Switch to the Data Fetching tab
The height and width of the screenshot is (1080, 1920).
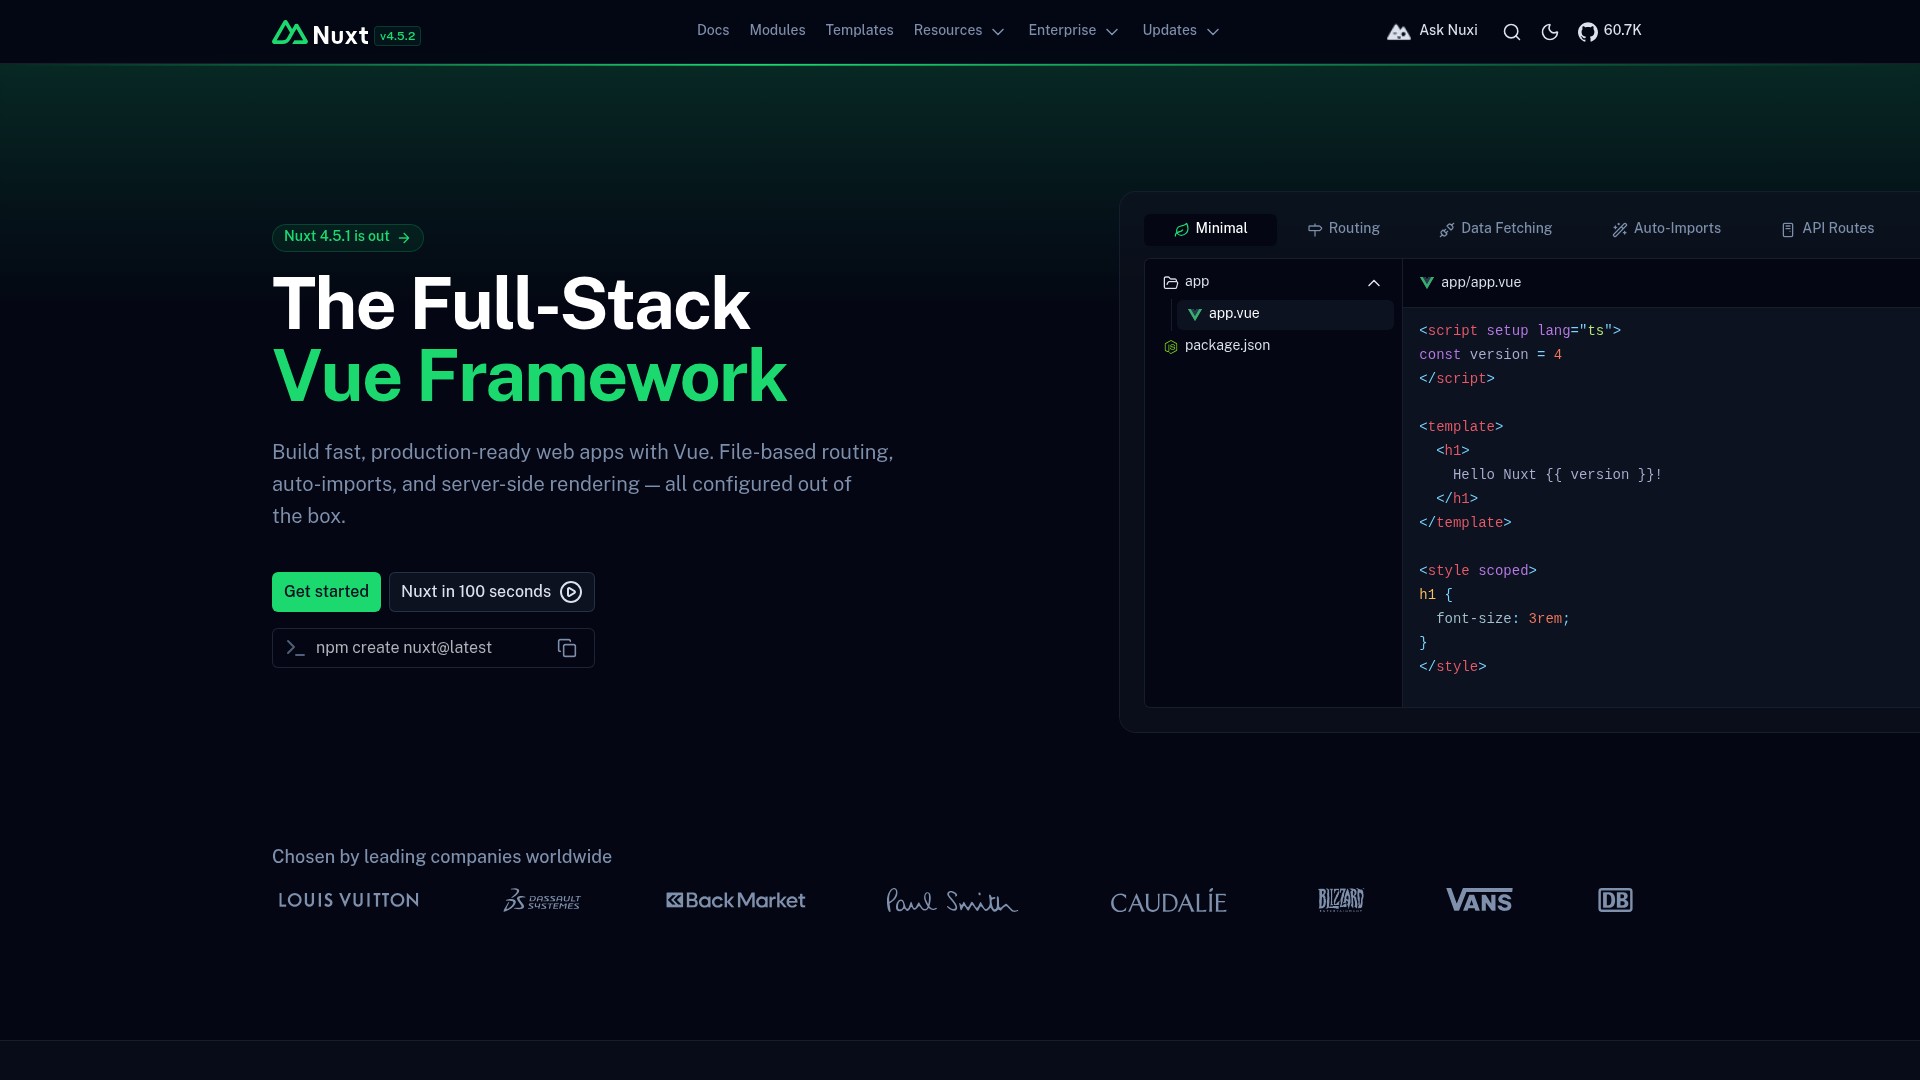click(1495, 229)
